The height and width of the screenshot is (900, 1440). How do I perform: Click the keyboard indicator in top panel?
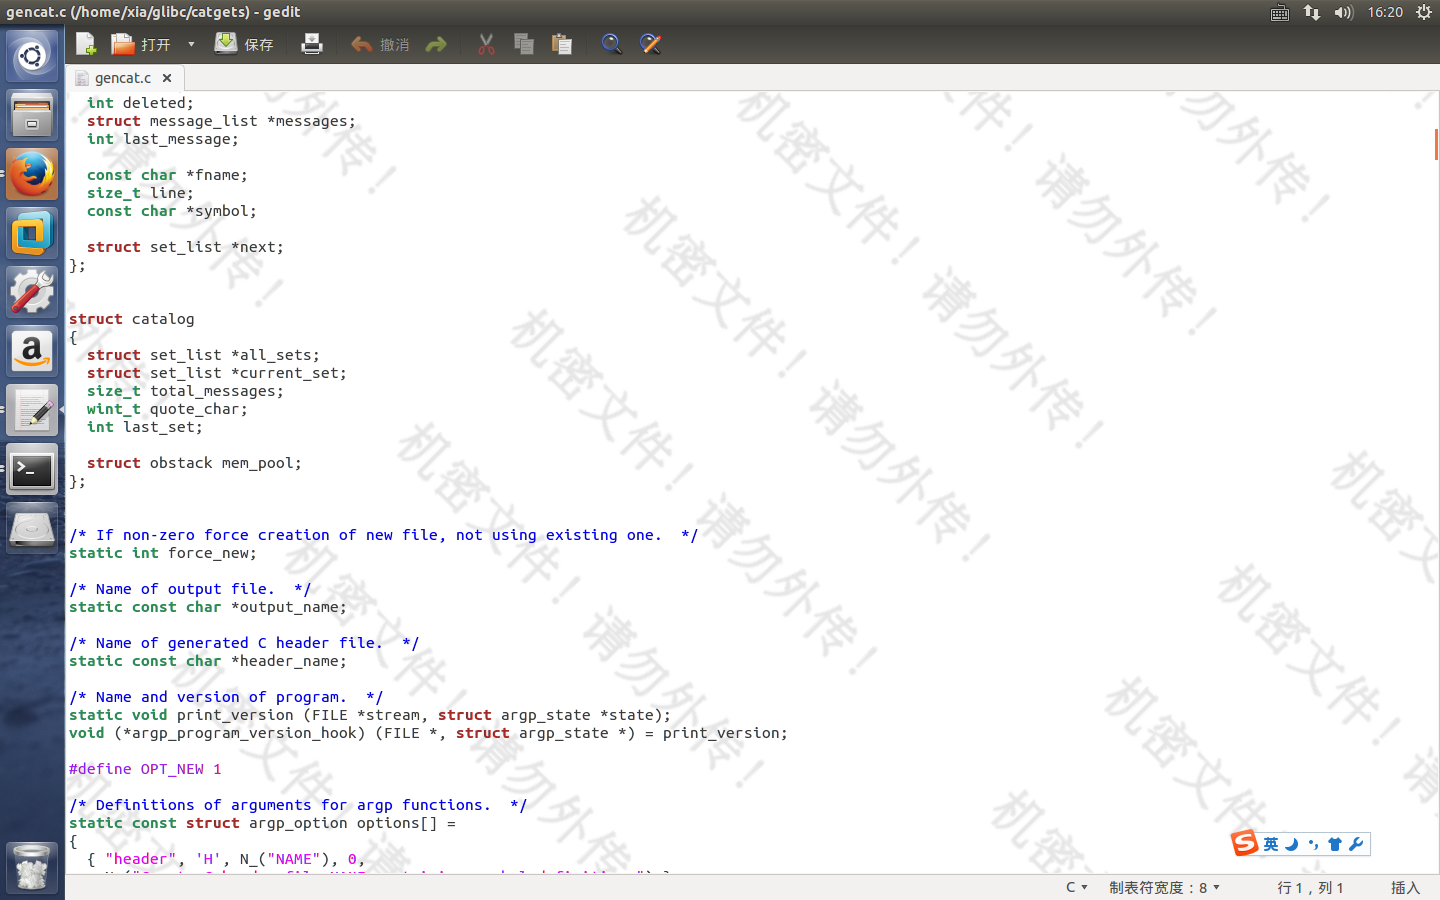[x=1280, y=12]
